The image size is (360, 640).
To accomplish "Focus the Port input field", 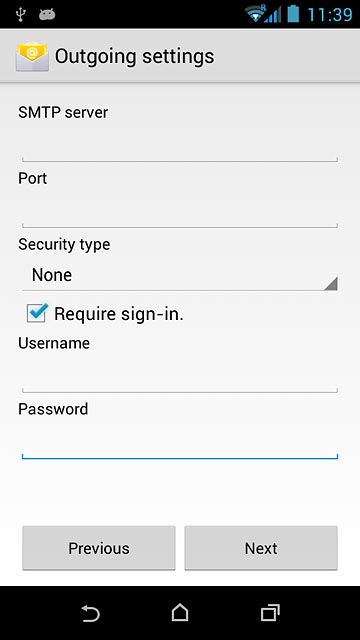I will (x=180, y=211).
